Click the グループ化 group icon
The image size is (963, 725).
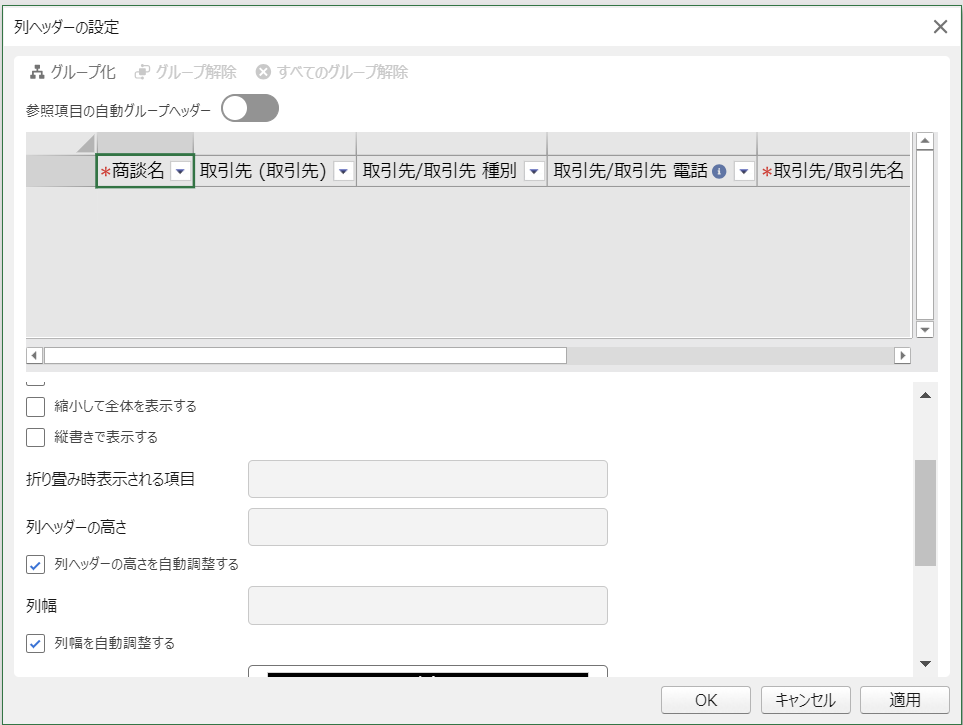click(x=37, y=72)
